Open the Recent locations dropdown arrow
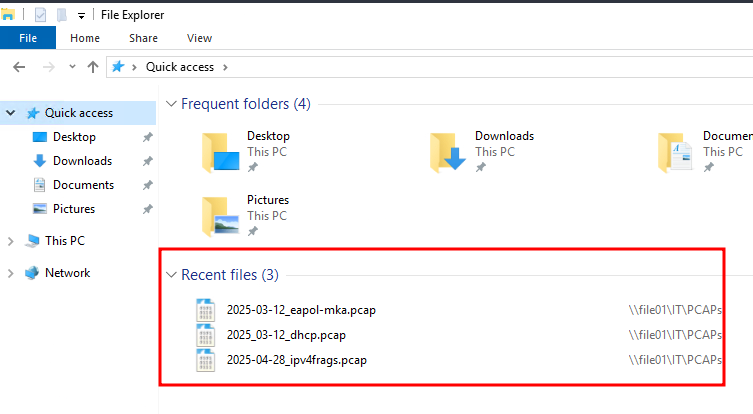The width and height of the screenshot is (753, 414). tap(72, 67)
